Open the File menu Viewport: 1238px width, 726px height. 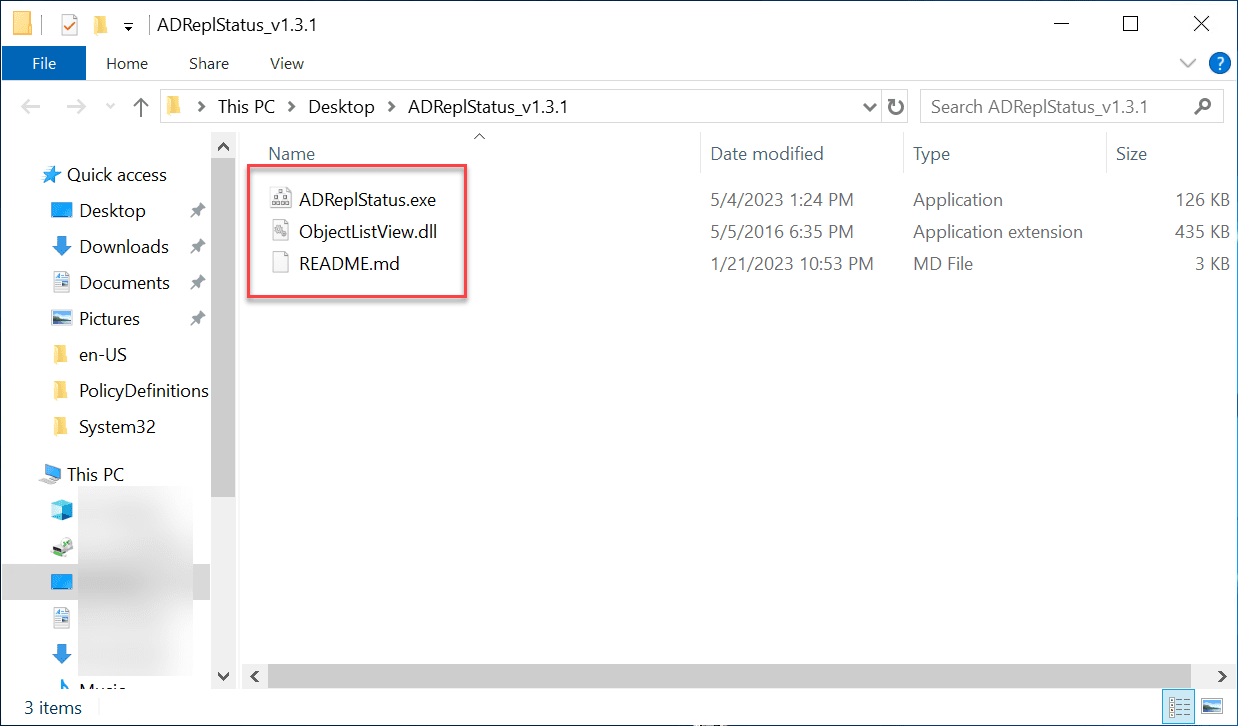(43, 63)
